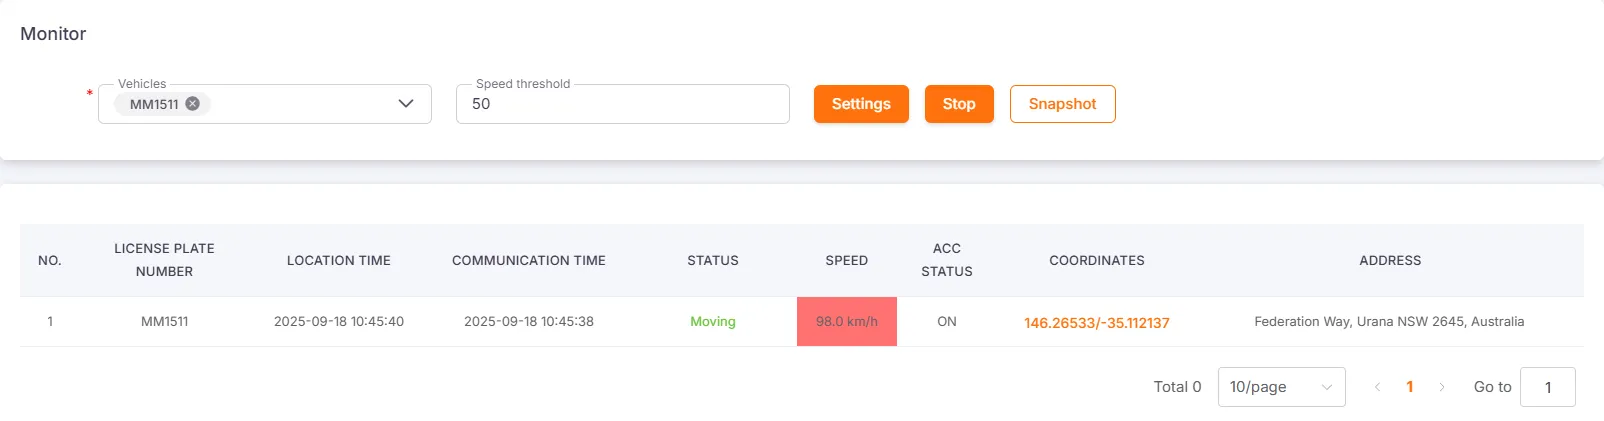Click the green Moving status text
1604x421 pixels.
coord(712,322)
